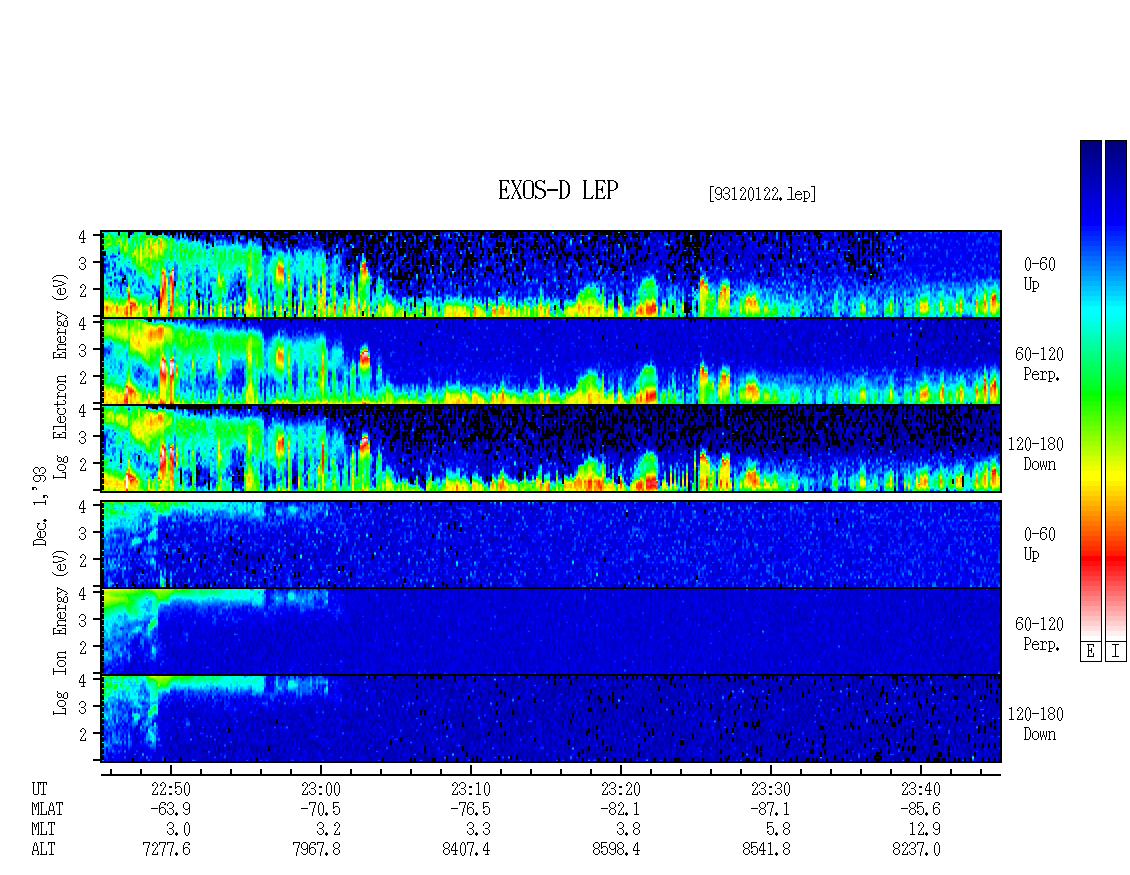Click the ALT value 7967.8
Viewport: 1130px width, 875px height.
coord(317,849)
